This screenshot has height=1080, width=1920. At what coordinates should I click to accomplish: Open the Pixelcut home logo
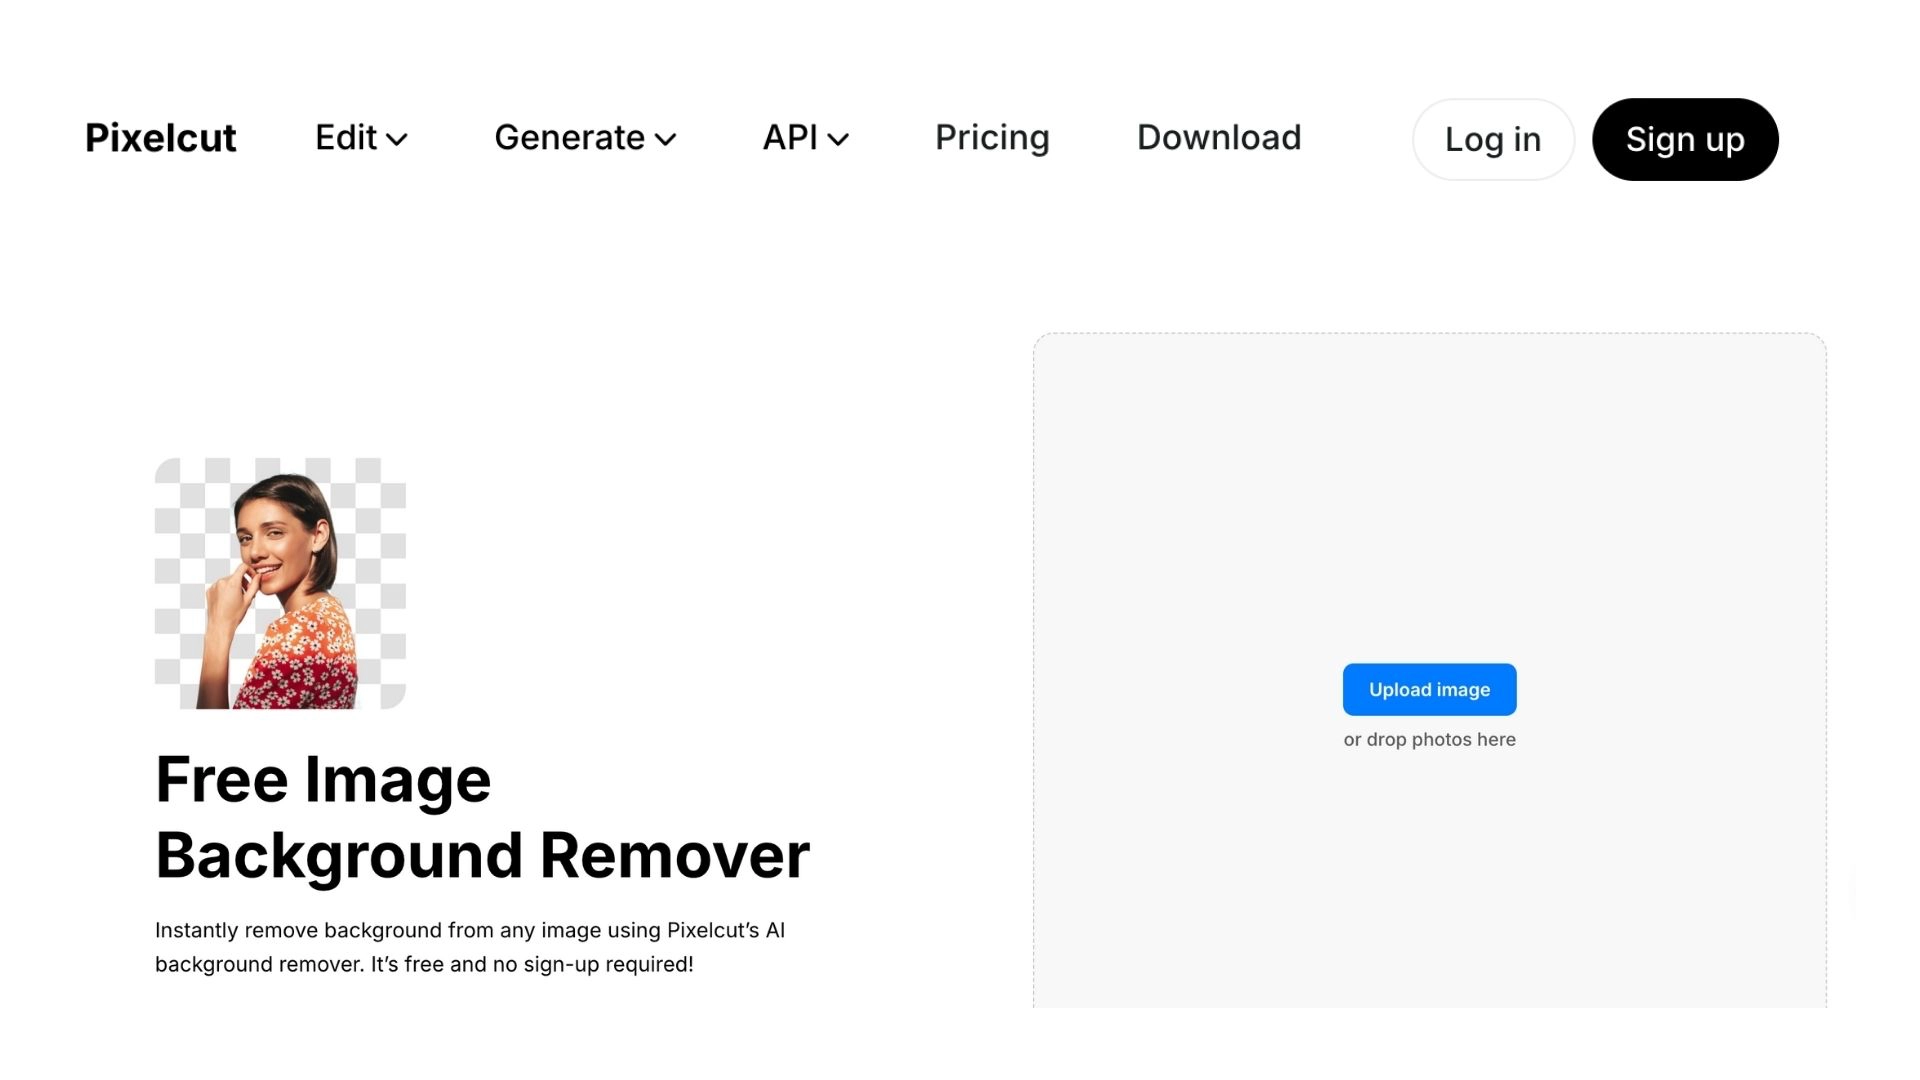[160, 138]
